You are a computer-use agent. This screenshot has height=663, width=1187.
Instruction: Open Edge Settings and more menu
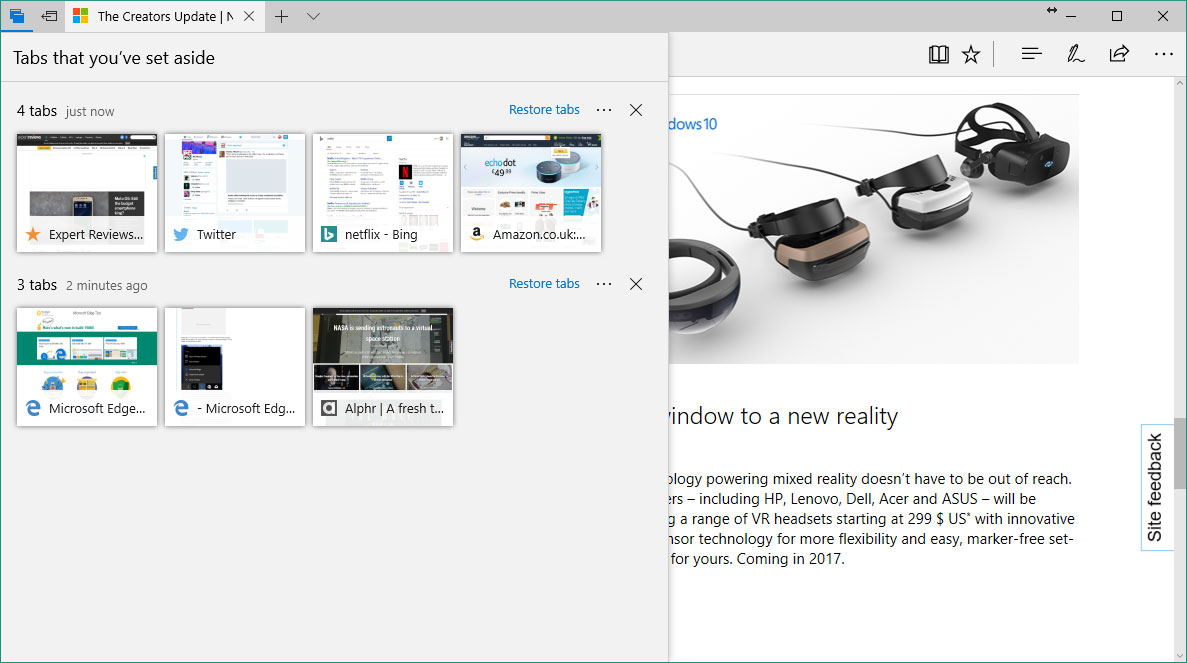pos(1164,54)
